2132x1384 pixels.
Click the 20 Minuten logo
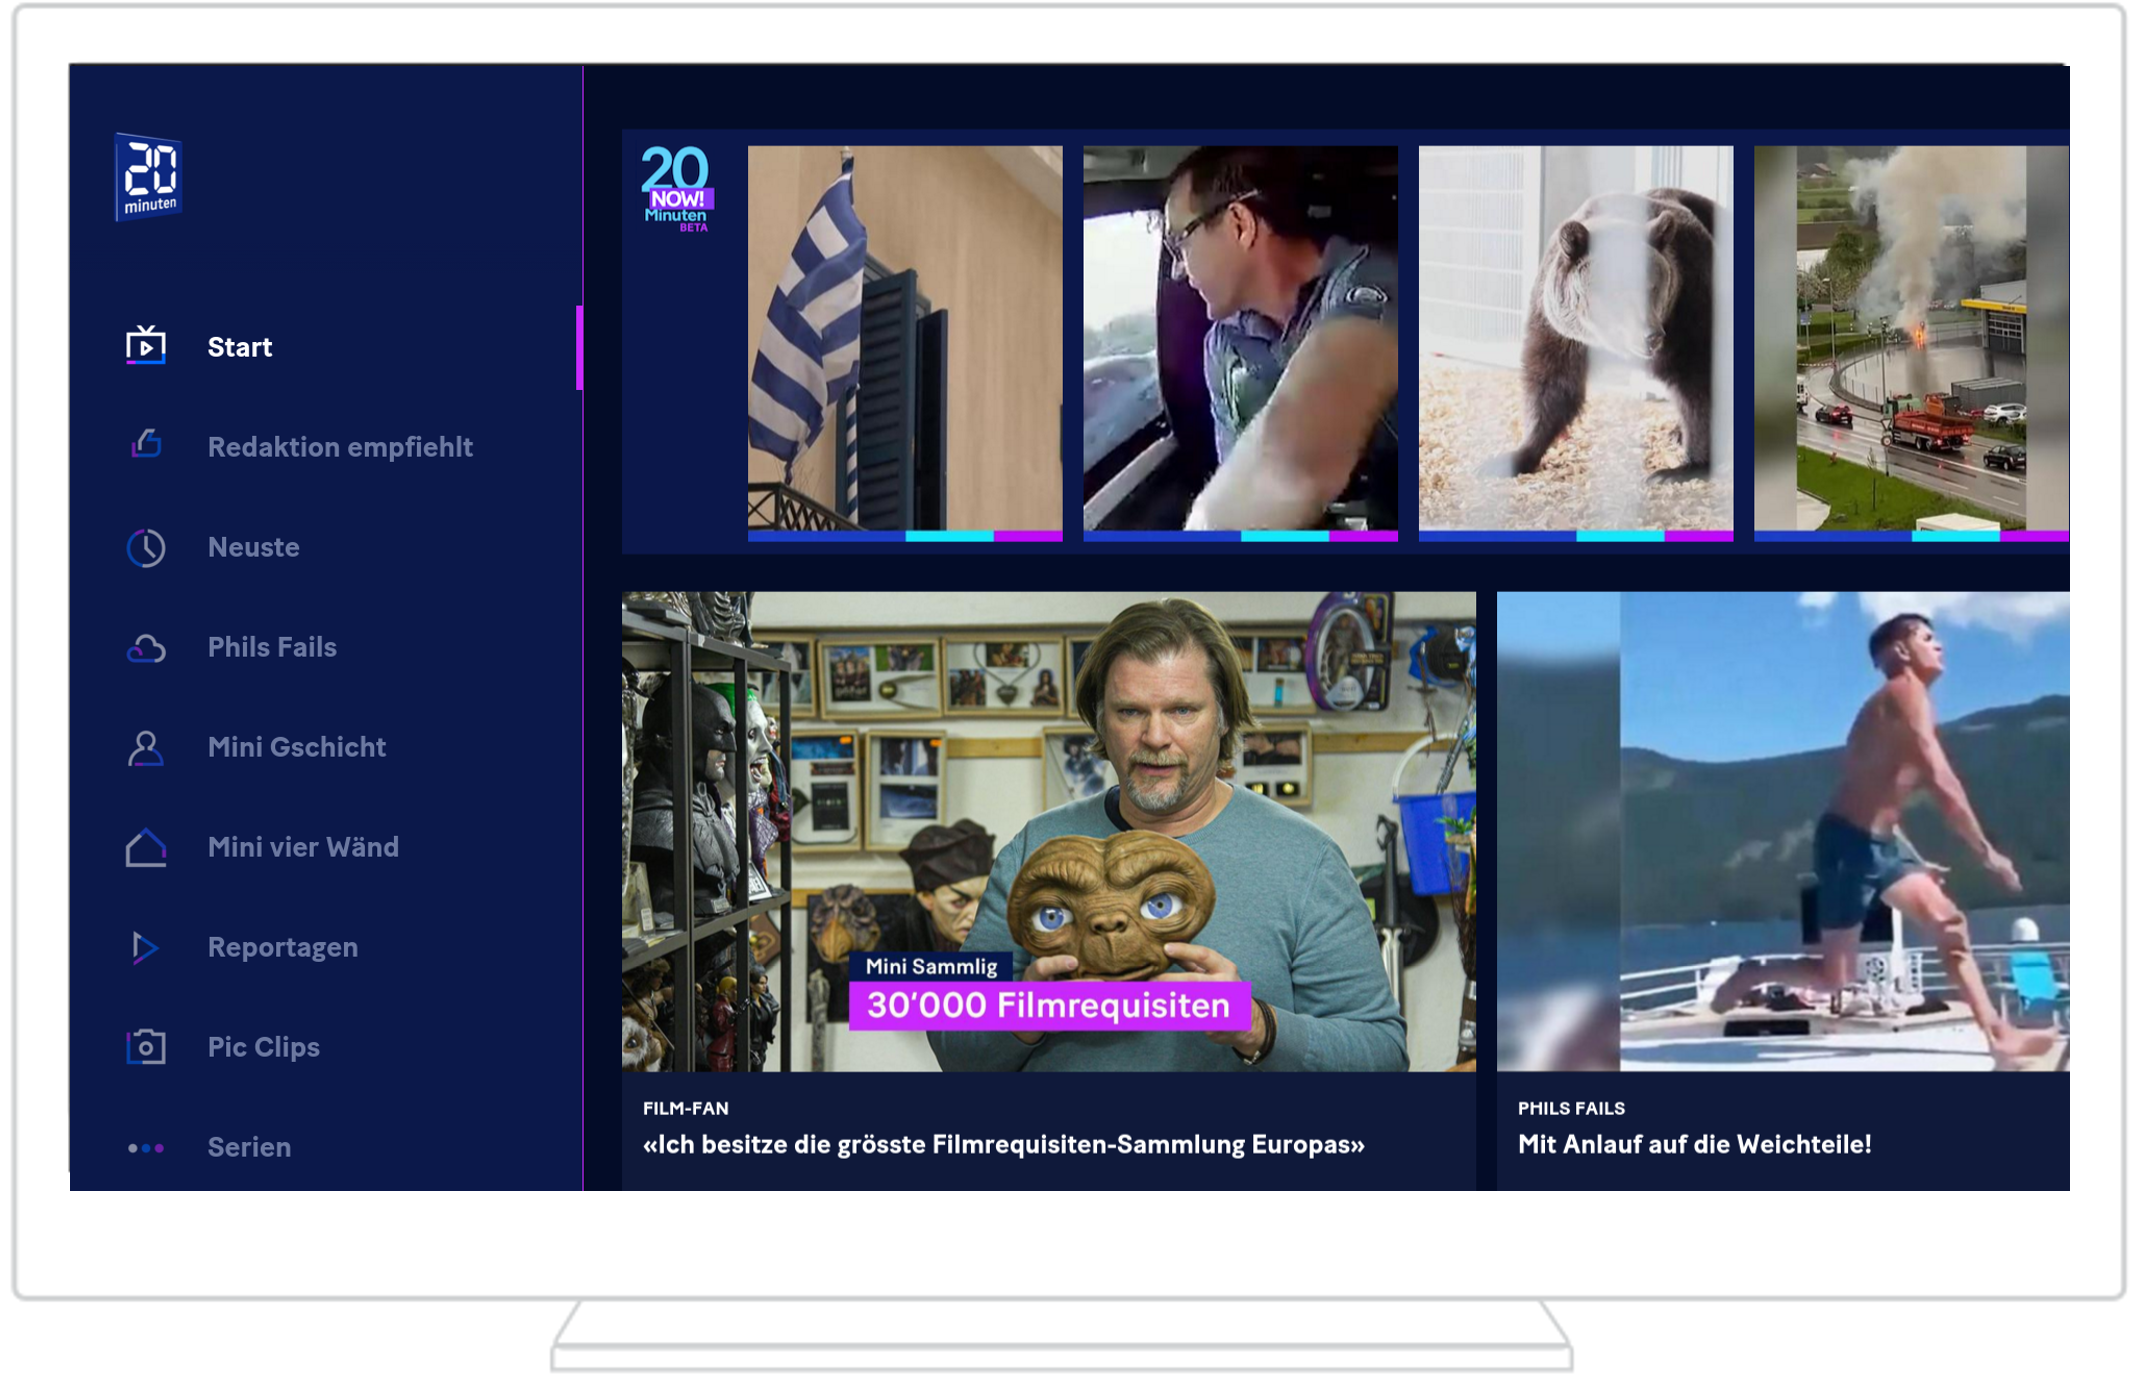click(x=148, y=177)
